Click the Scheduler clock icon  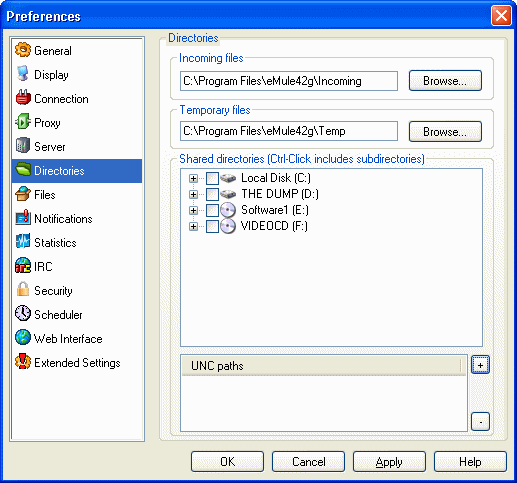23,314
